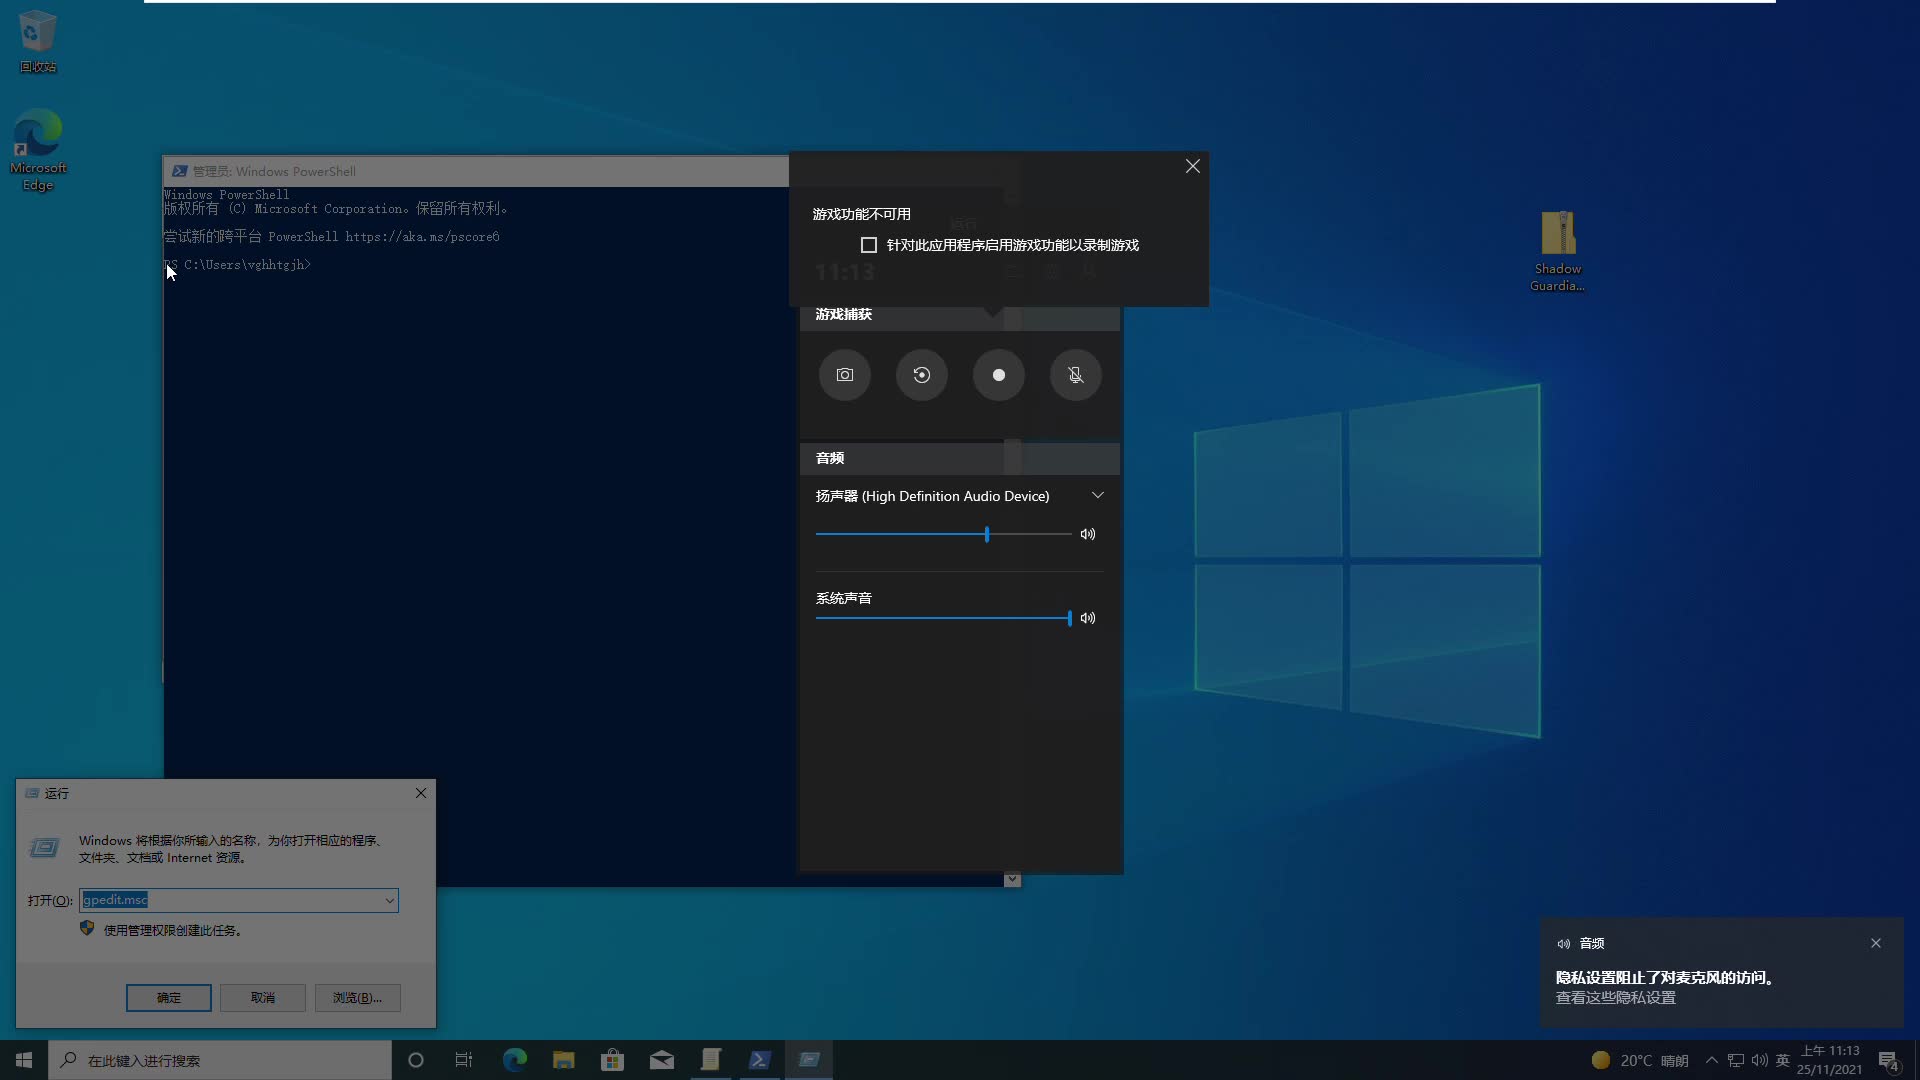Show hidden system tray icons chevron

(1711, 1060)
